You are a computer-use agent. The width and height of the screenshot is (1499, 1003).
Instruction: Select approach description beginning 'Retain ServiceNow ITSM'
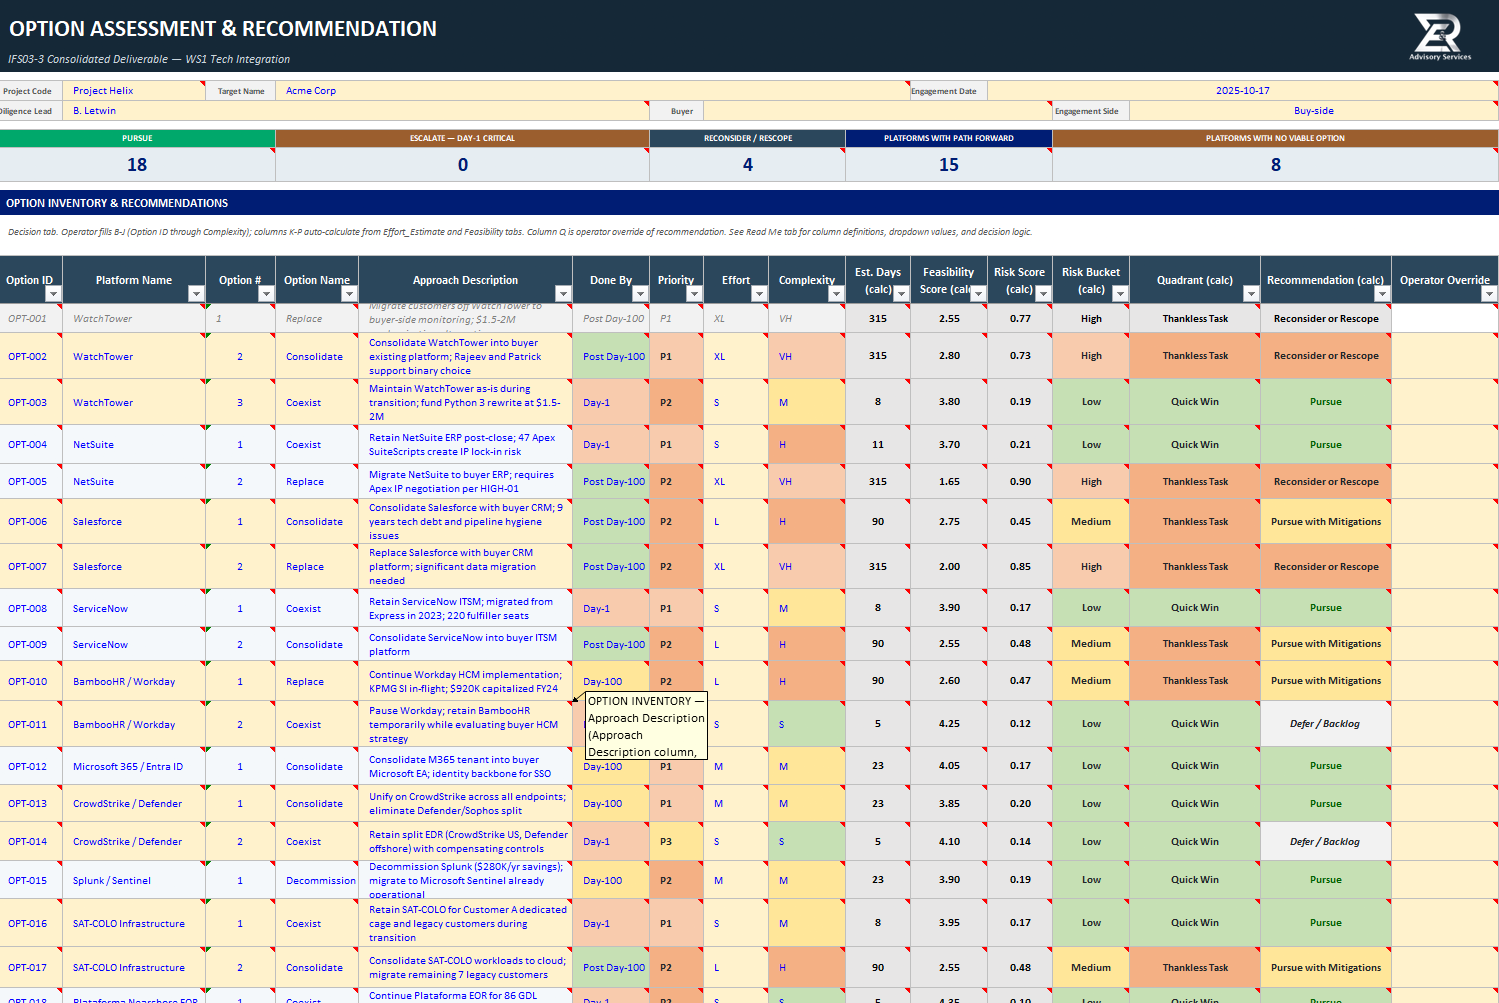click(465, 608)
